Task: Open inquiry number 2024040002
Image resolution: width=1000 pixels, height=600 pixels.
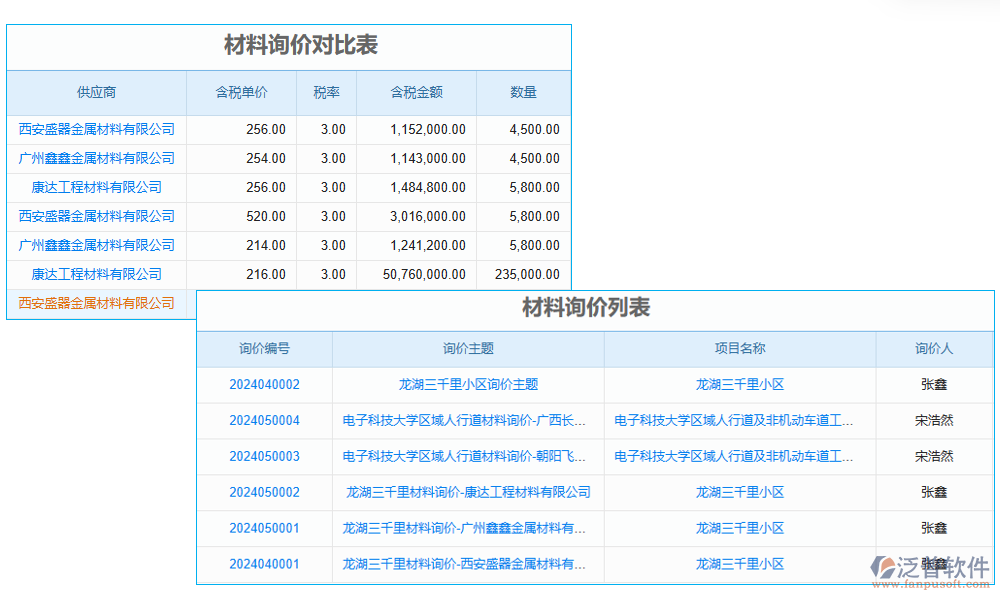Action: pyautogui.click(x=263, y=384)
